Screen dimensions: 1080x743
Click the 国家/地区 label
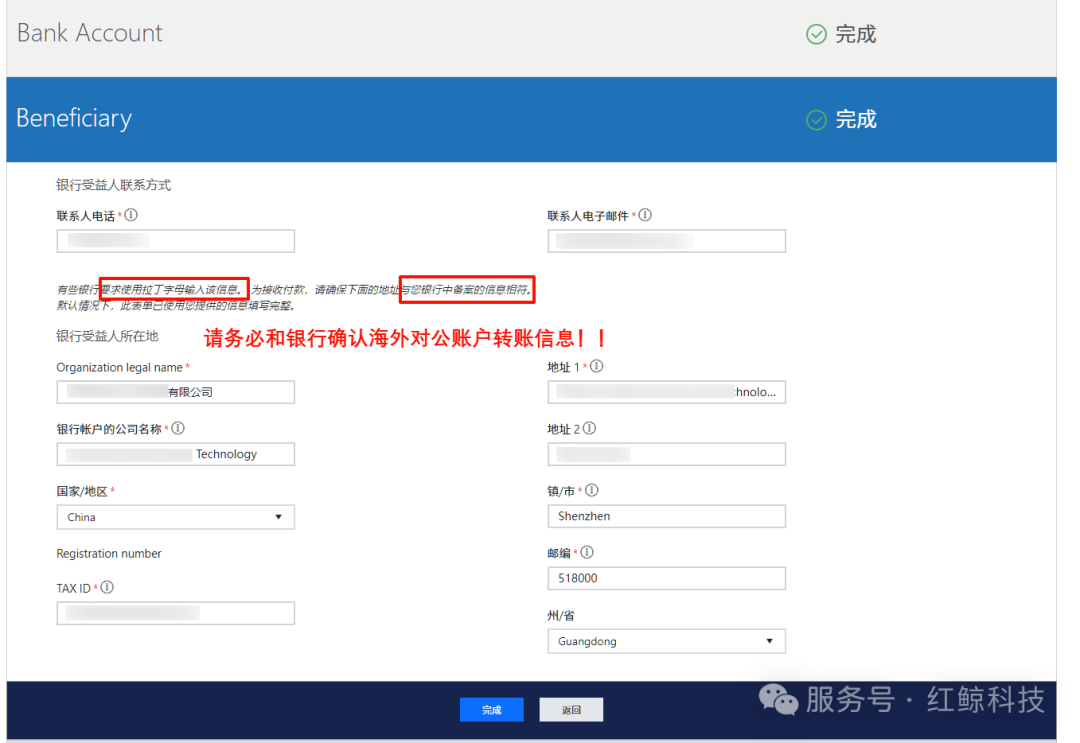click(x=82, y=491)
